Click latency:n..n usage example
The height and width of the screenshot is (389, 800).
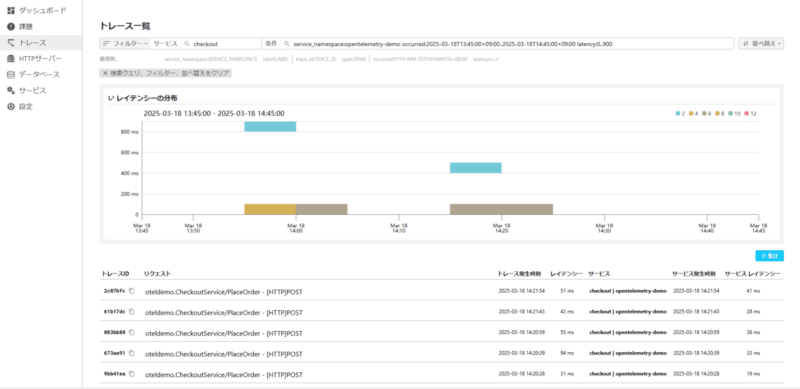click(486, 59)
